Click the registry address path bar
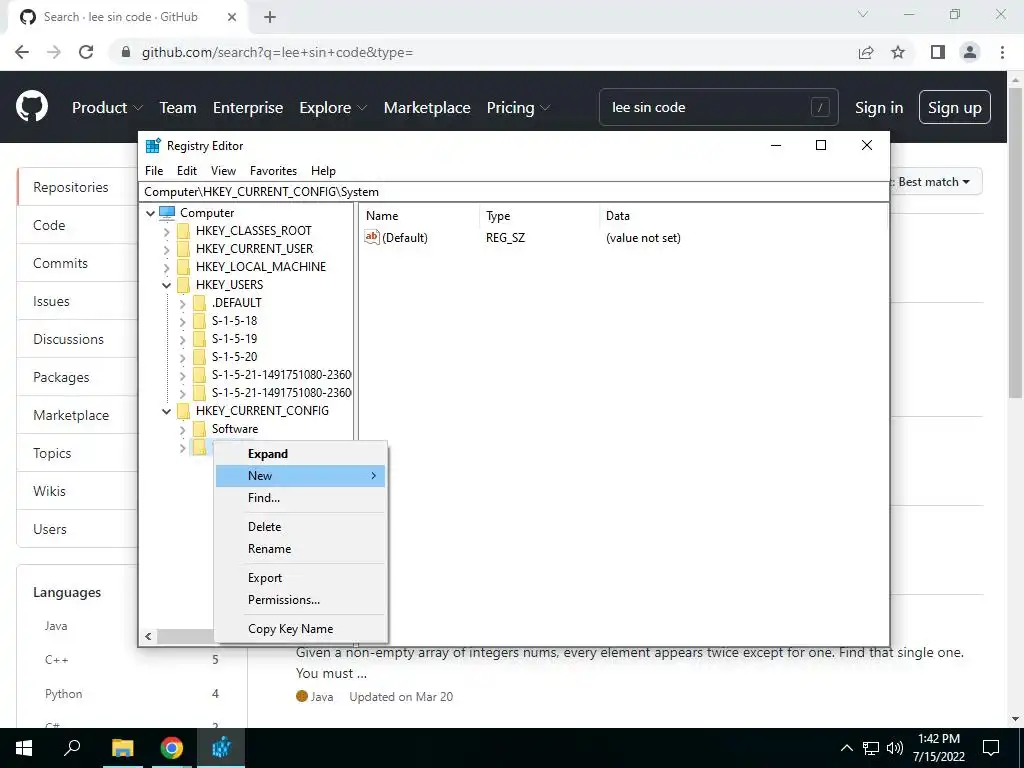 [x=514, y=192]
